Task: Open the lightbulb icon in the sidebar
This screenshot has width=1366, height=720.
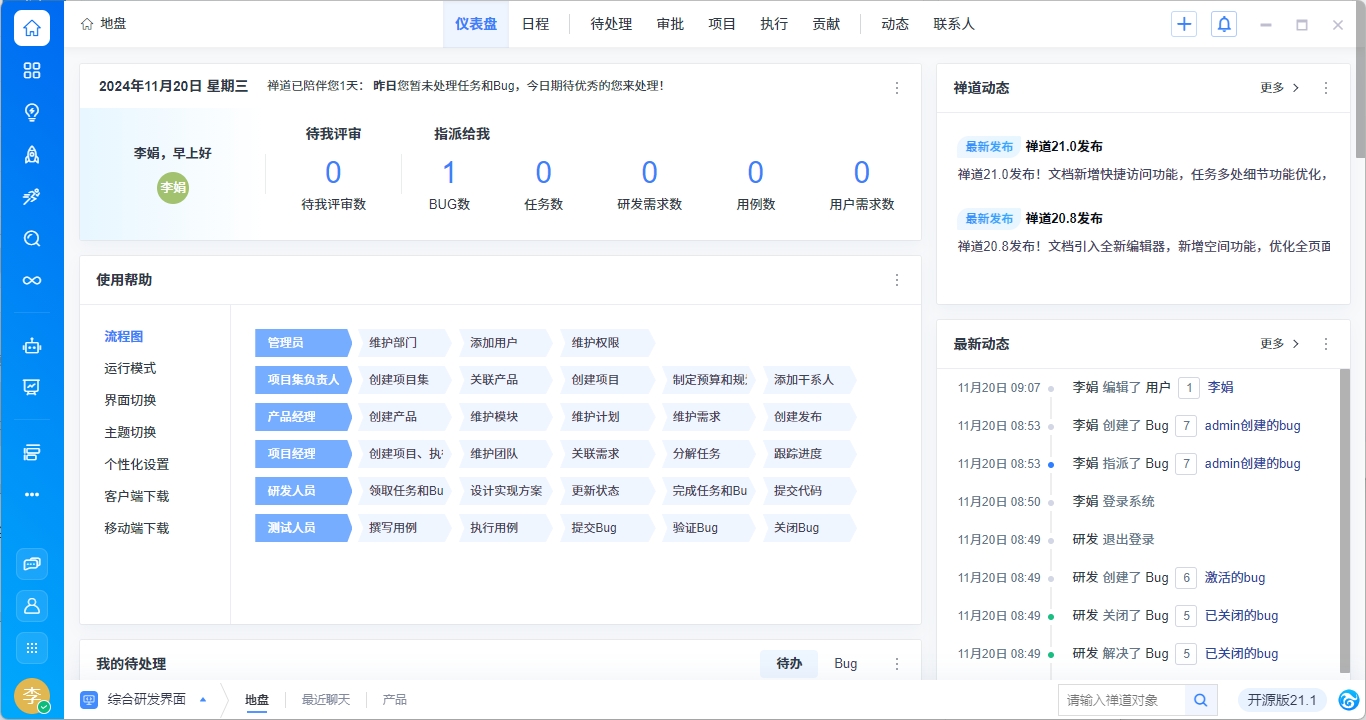Action: click(x=32, y=112)
